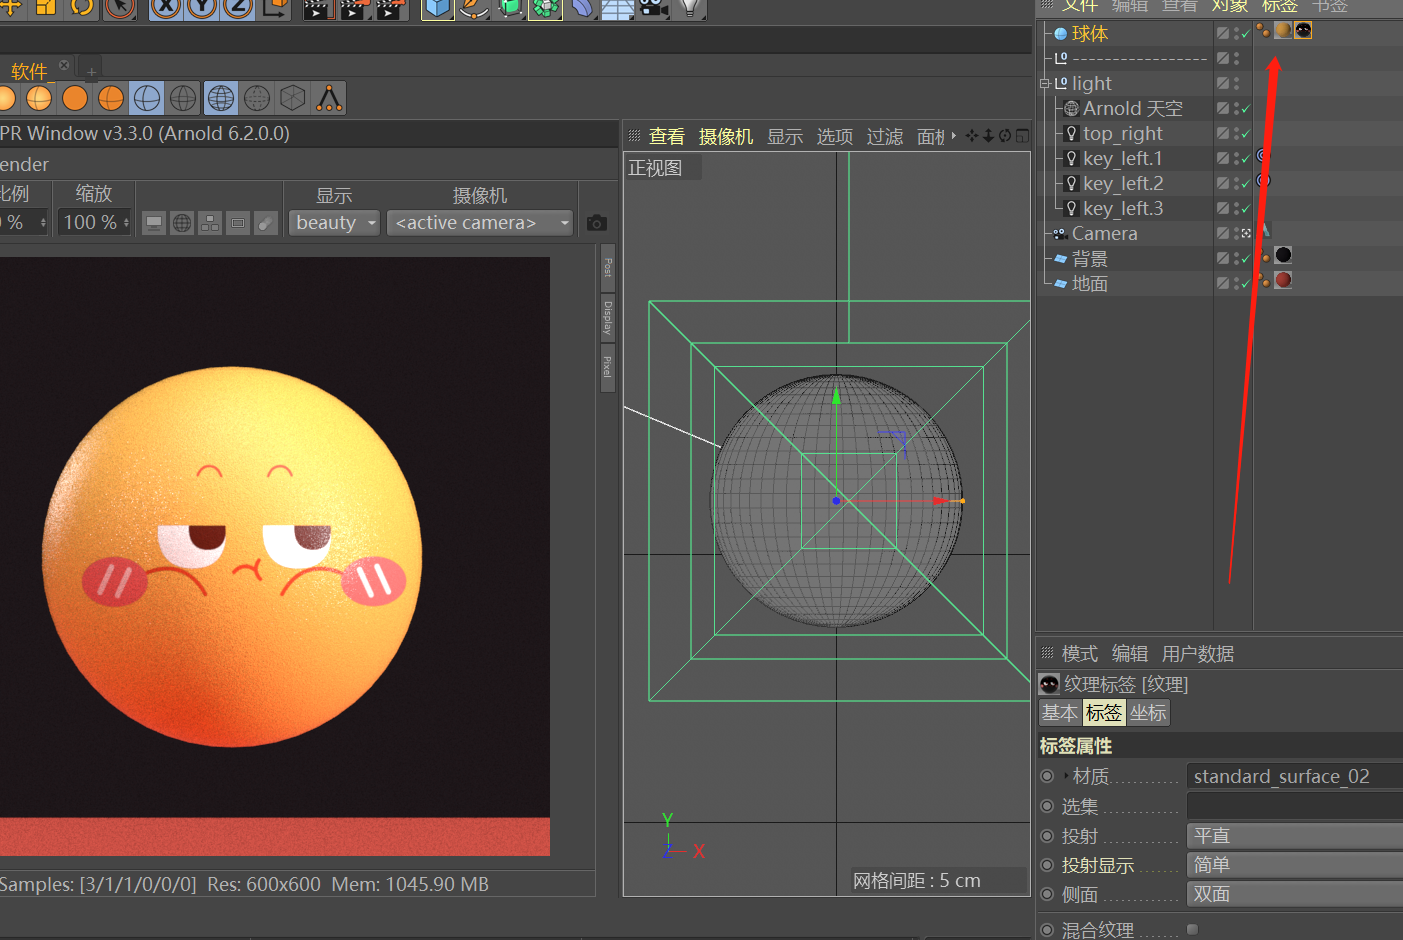This screenshot has height=940, width=1403.
Task: Click the small globe icon beside monitor icon
Action: (x=182, y=223)
